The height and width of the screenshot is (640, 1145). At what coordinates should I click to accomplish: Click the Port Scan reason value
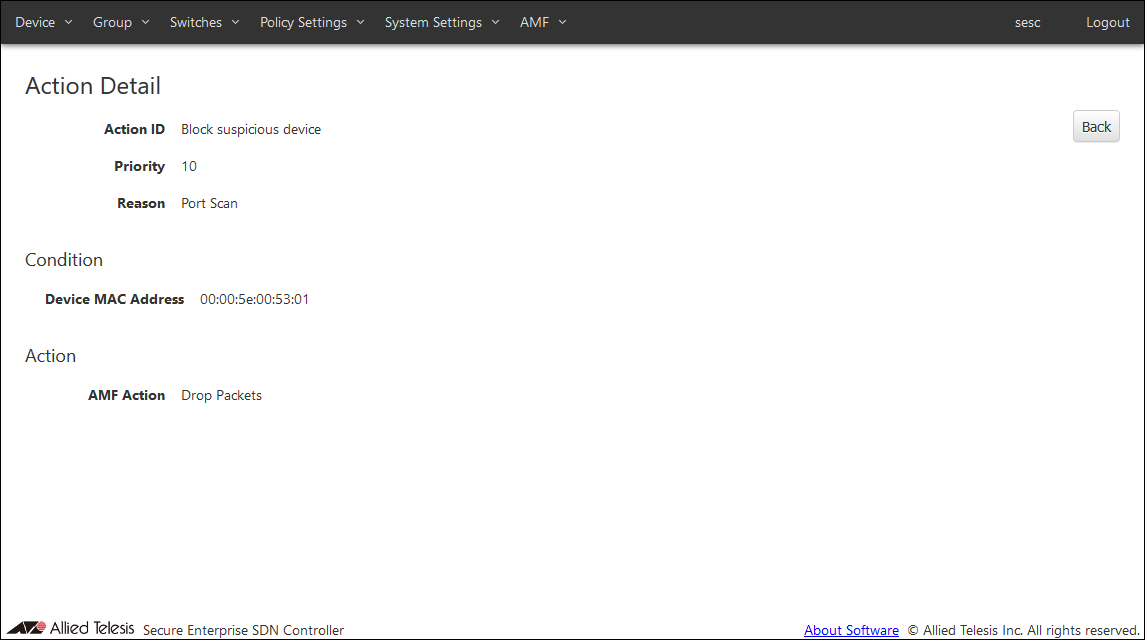pyautogui.click(x=209, y=203)
